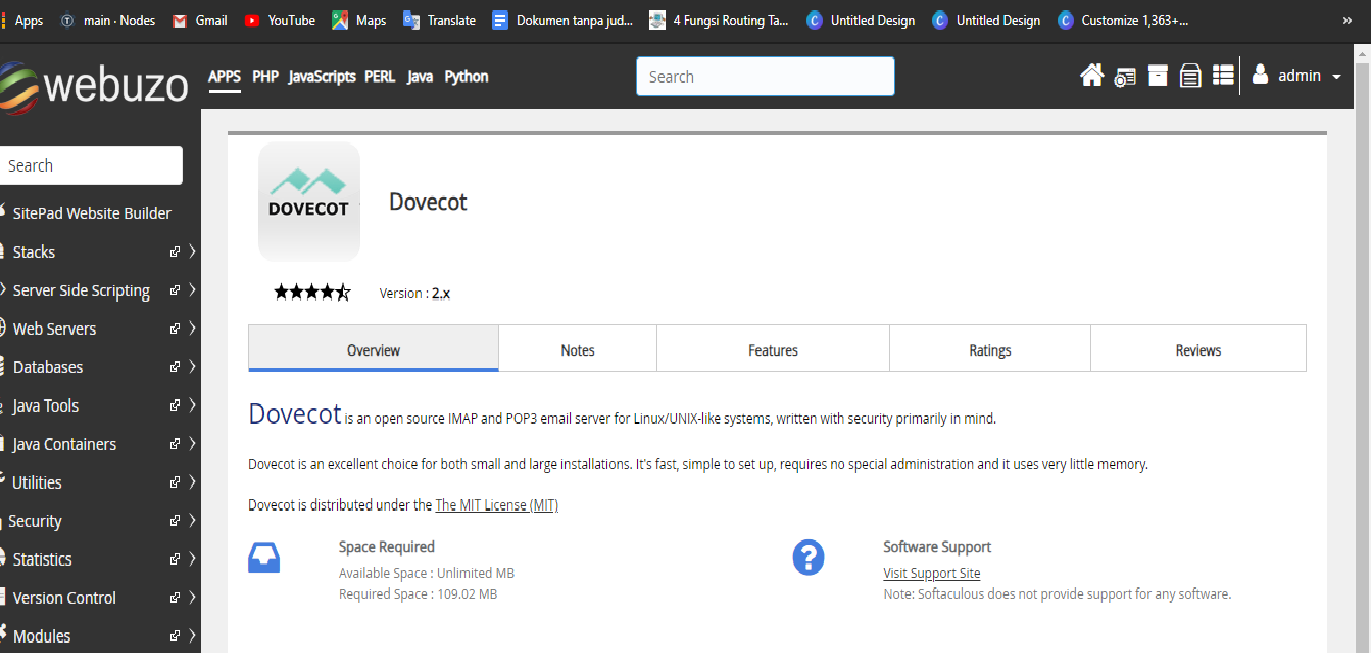Switch to the Notes tab

(577, 350)
